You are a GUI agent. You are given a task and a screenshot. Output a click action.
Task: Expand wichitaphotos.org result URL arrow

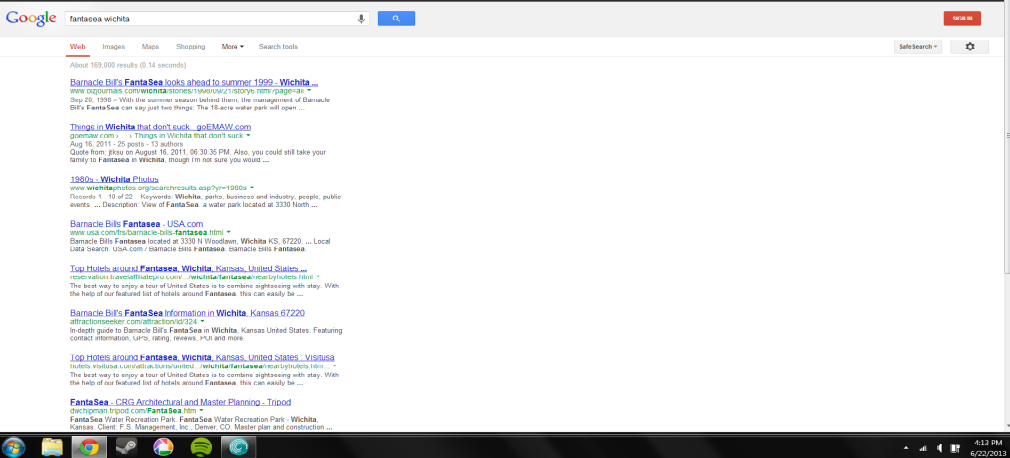(x=253, y=187)
